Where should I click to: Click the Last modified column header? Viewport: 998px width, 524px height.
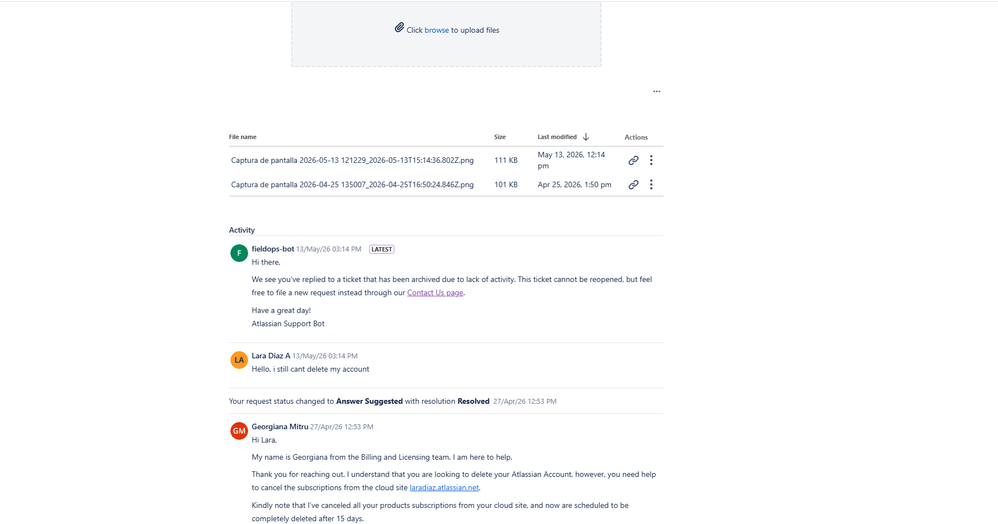pos(557,137)
